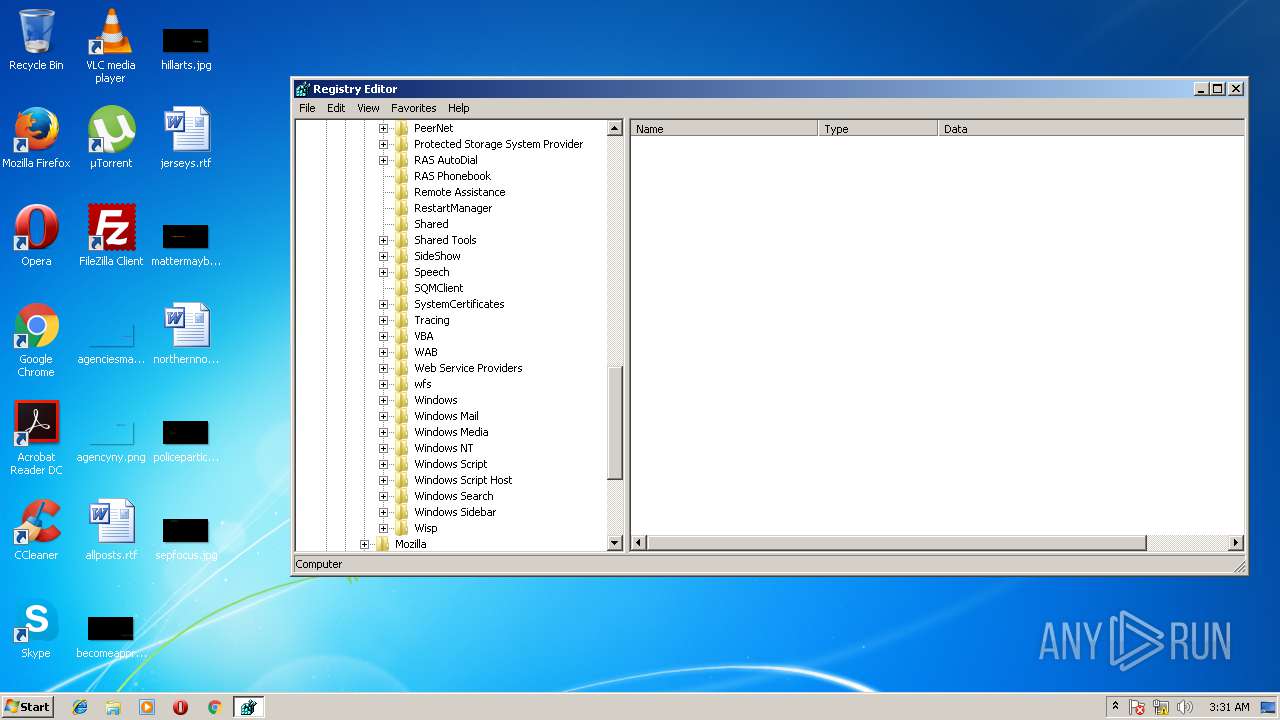This screenshot has height=720, width=1280.
Task: Select the Windows Sidebar key
Action: (455, 512)
